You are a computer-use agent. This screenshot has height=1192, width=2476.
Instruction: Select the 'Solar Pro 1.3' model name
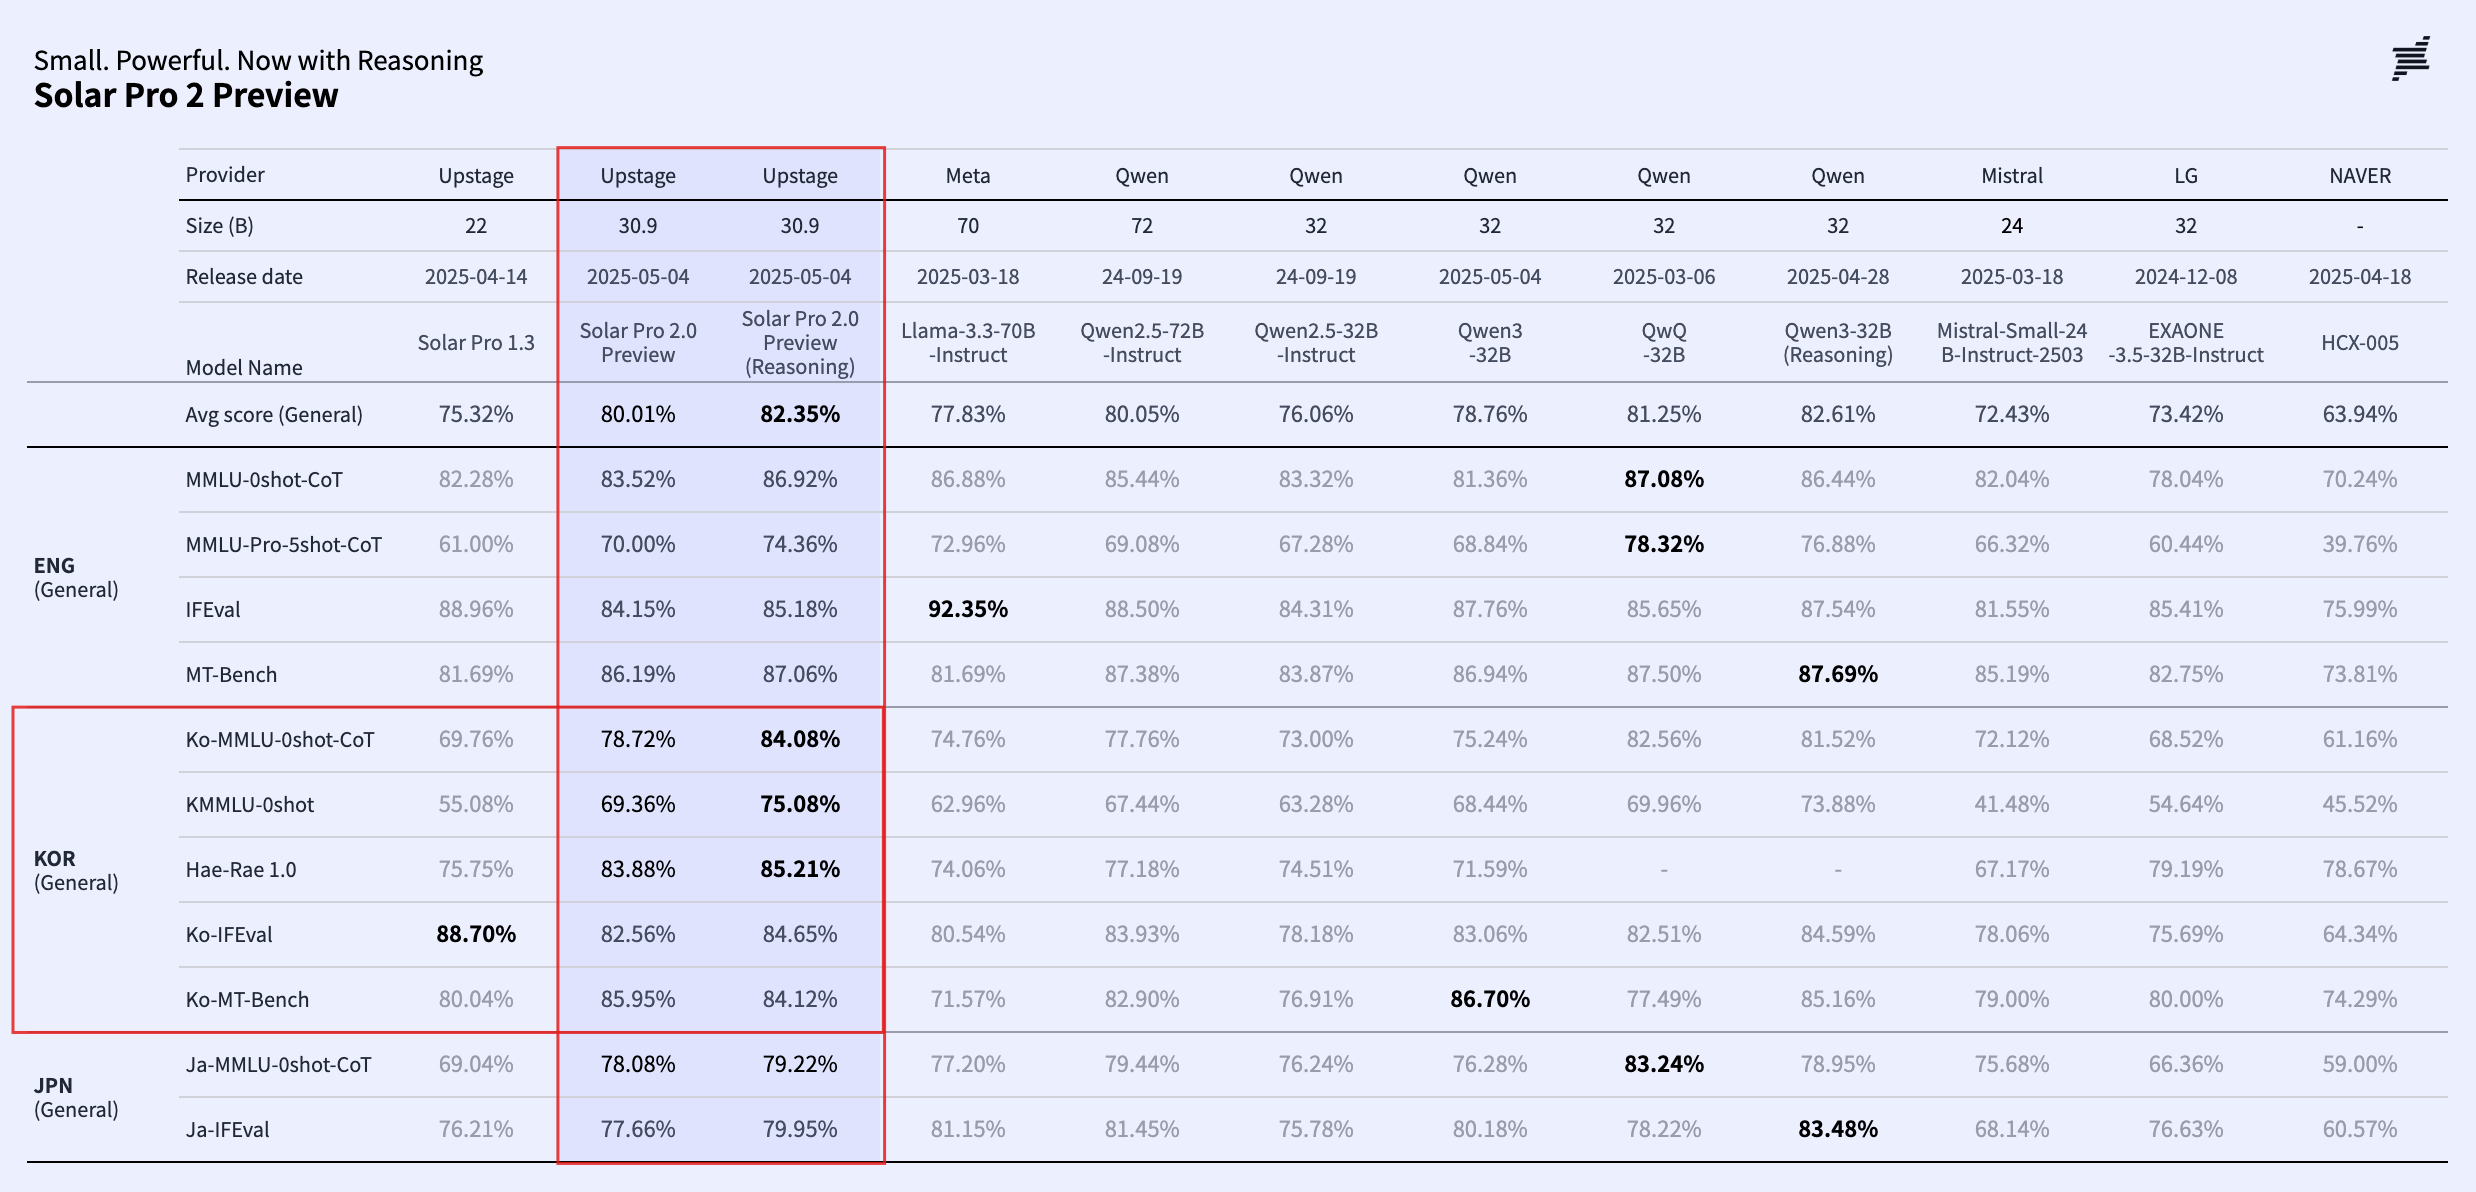coord(476,343)
